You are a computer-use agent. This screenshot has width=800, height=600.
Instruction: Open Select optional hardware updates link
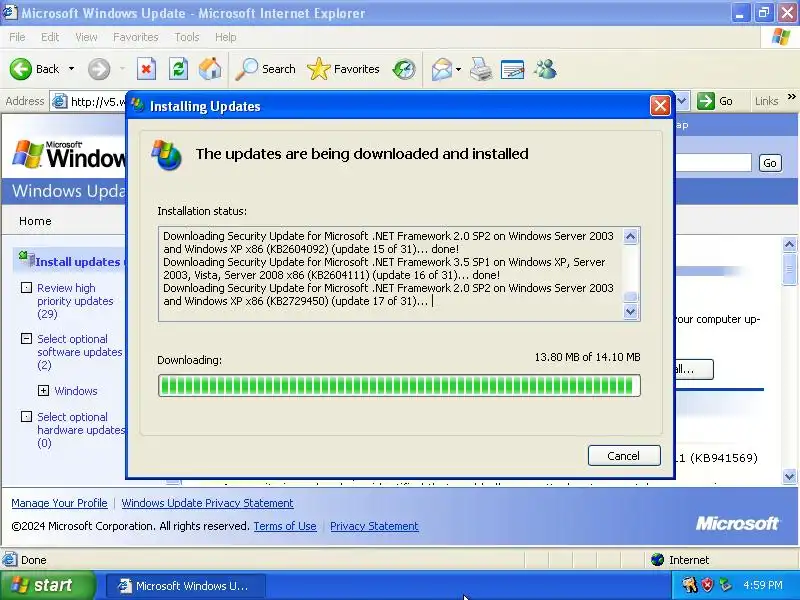(81, 430)
